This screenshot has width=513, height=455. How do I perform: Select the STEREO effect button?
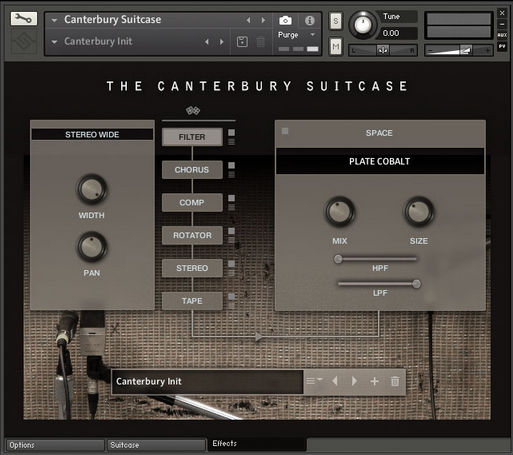click(x=192, y=268)
